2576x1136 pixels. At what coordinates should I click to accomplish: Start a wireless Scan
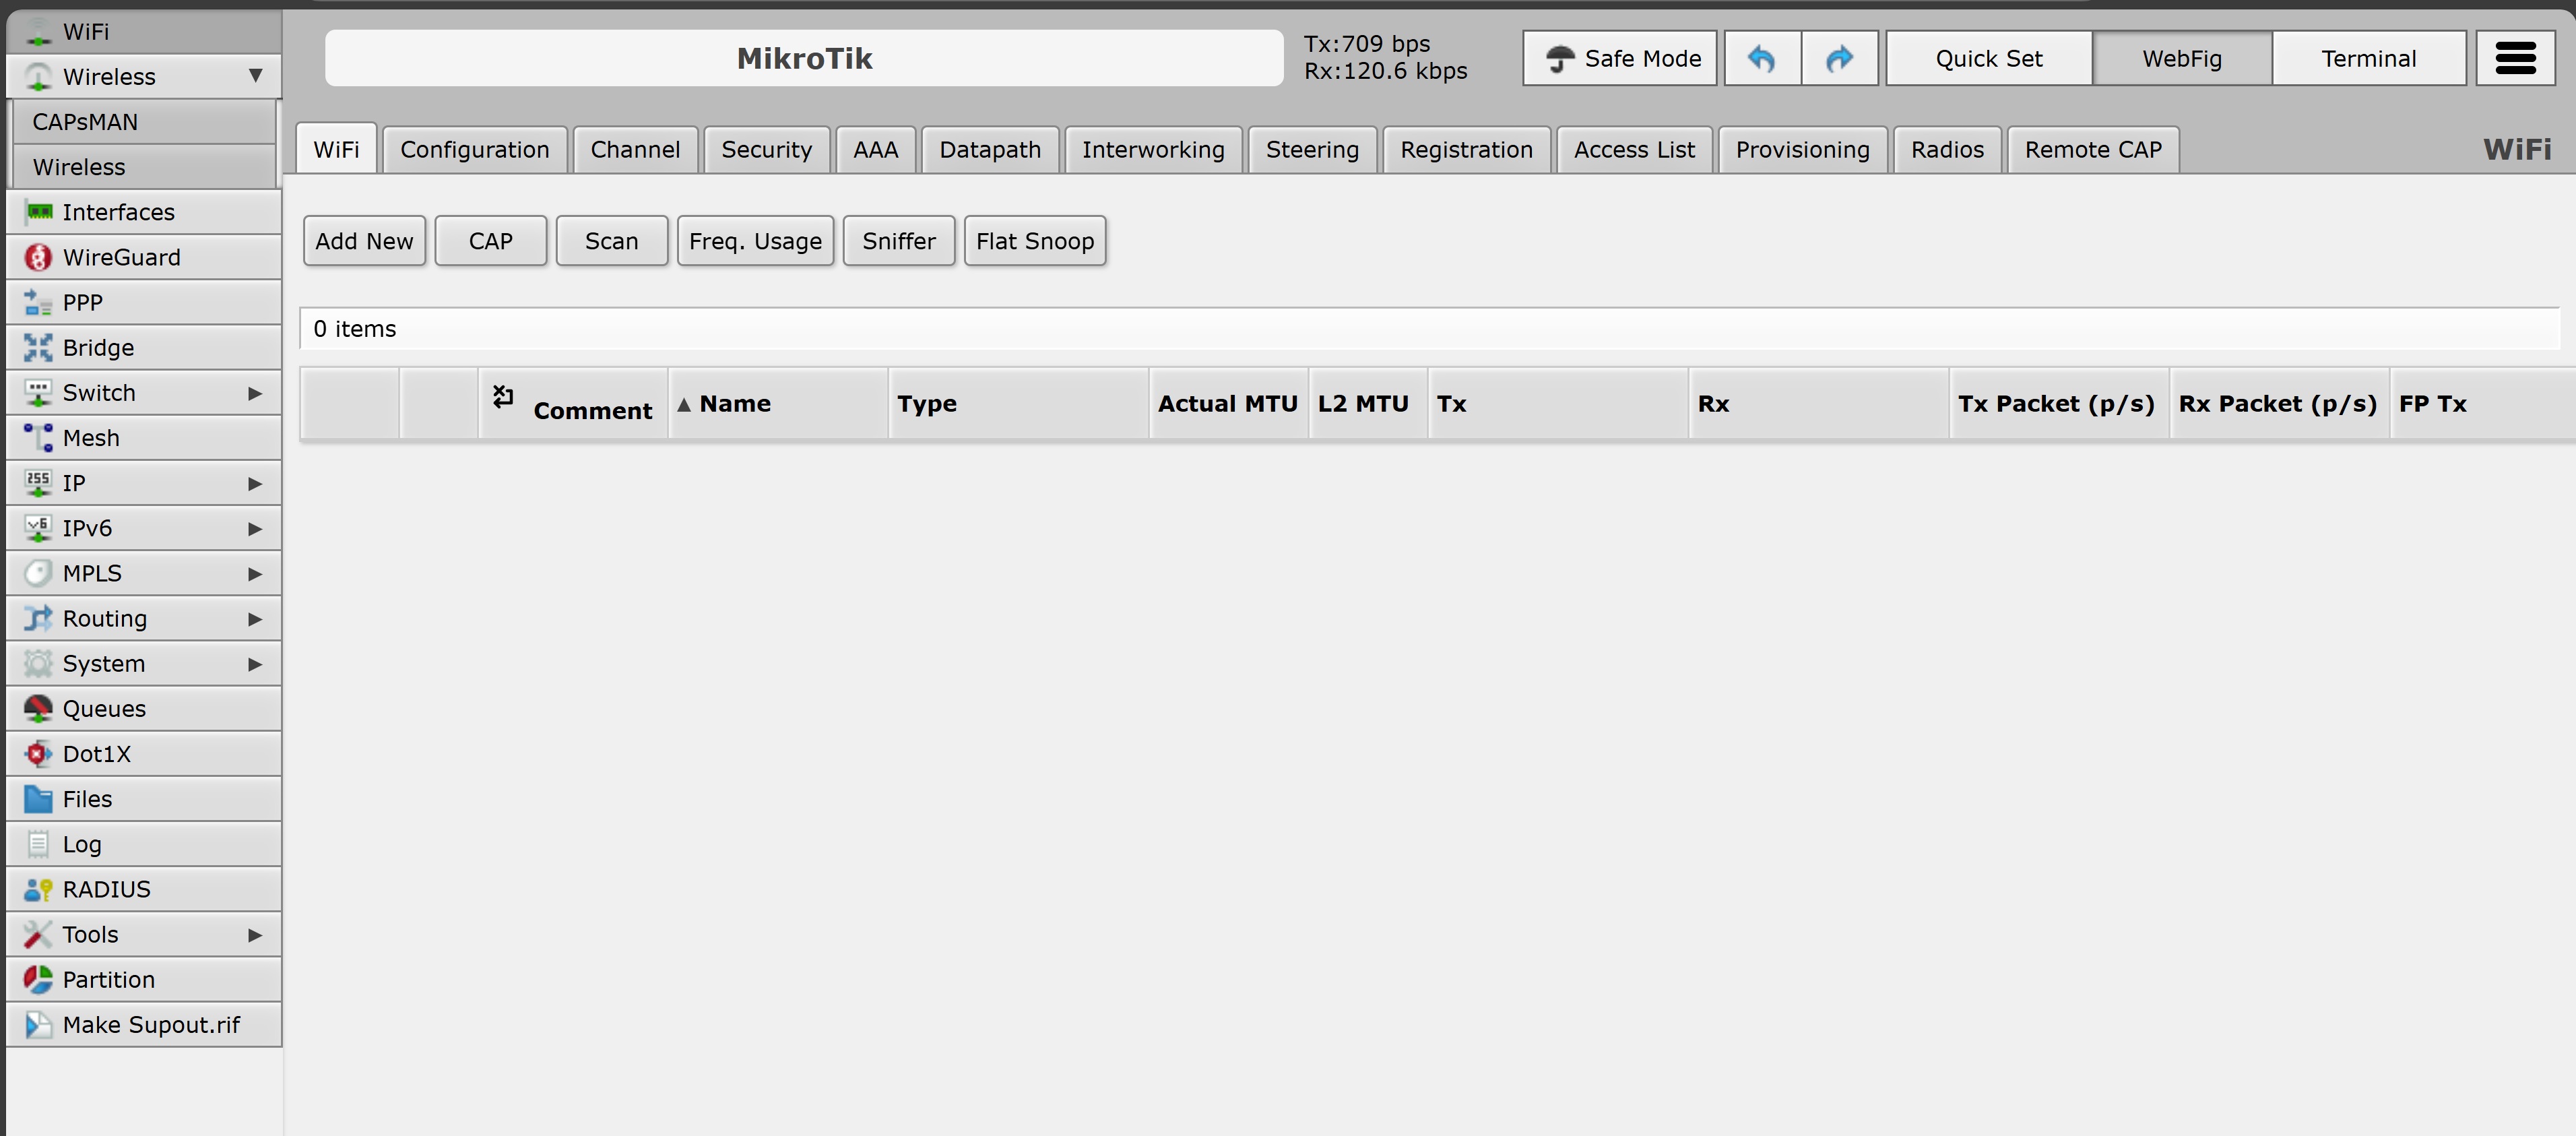[x=612, y=241]
